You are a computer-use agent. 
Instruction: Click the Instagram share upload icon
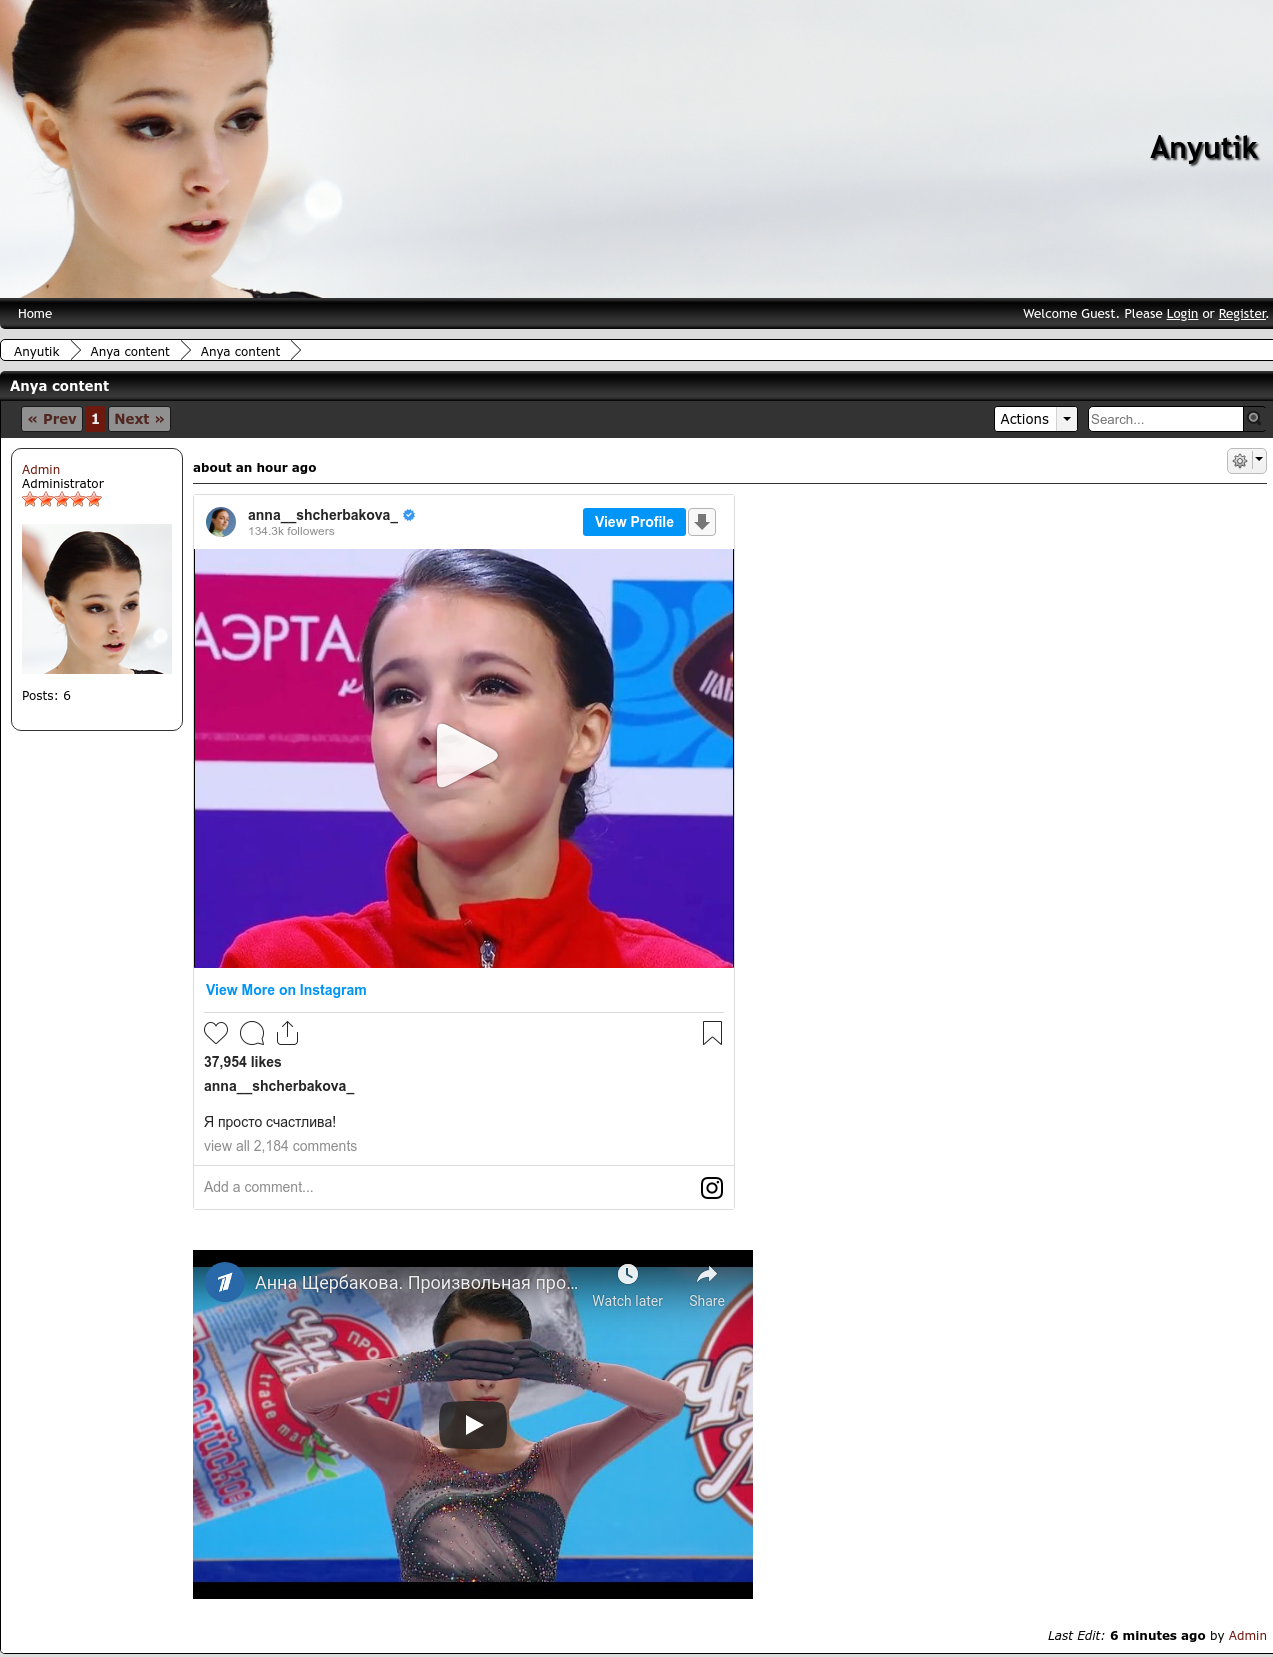coord(287,1033)
